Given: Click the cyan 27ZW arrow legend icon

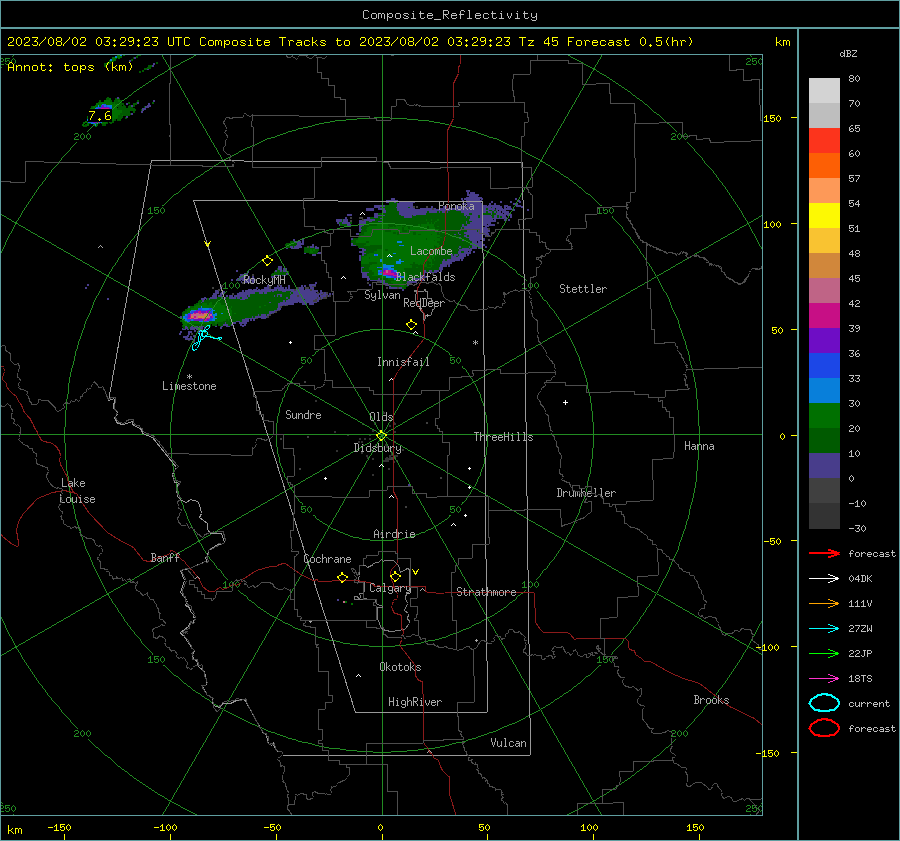Looking at the screenshot, I should (824, 629).
